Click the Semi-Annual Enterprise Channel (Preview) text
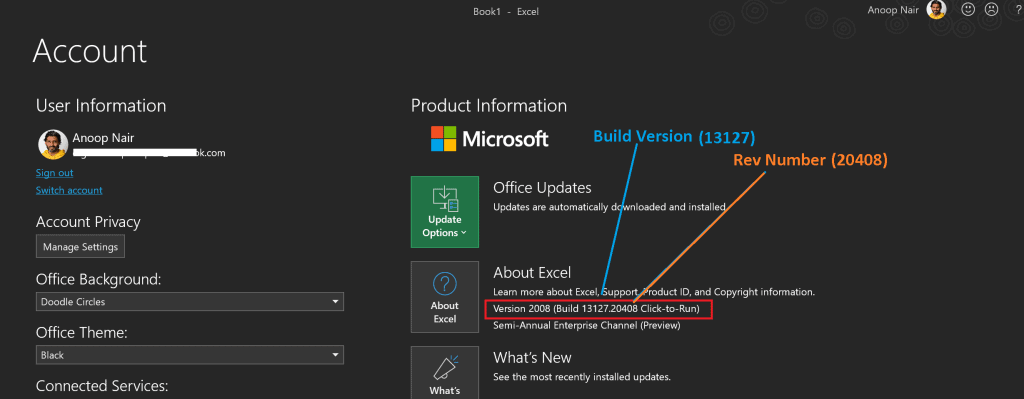This screenshot has width=1024, height=399. click(x=586, y=325)
